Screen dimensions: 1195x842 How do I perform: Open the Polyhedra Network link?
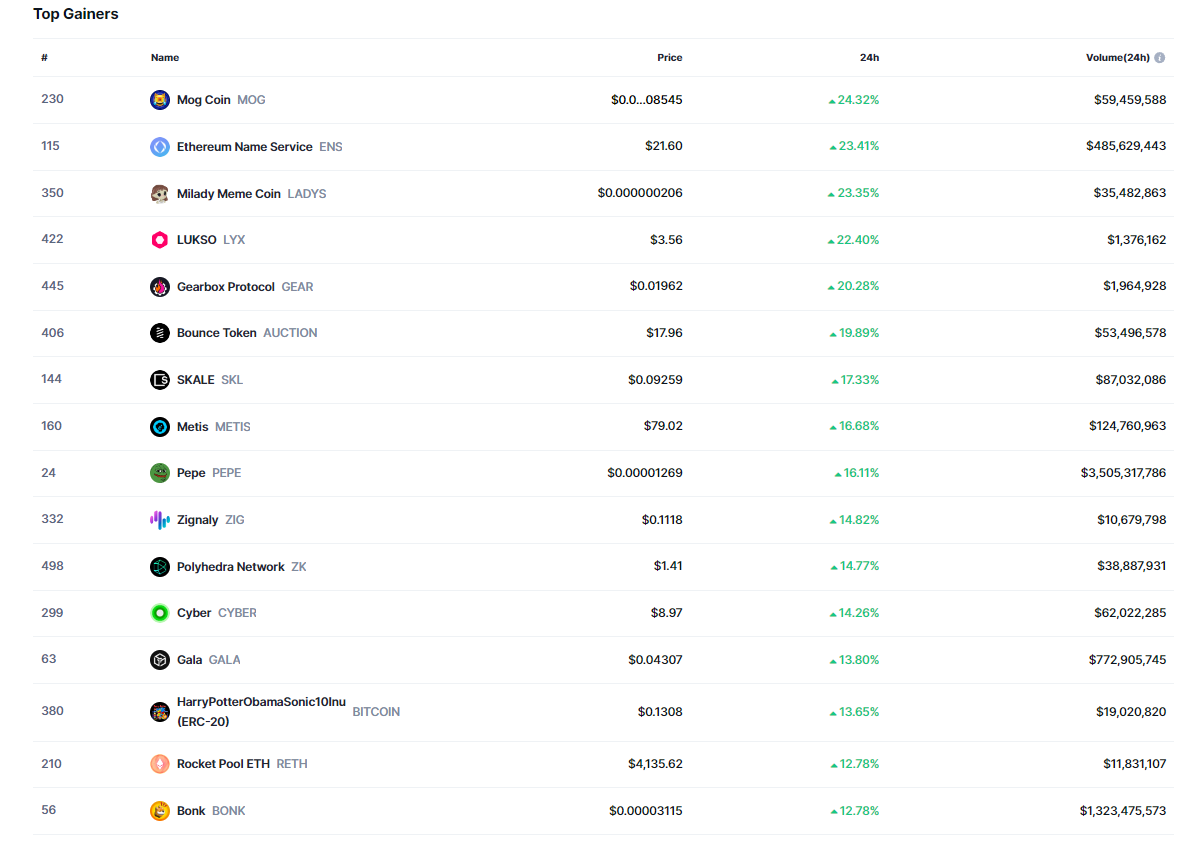231,567
